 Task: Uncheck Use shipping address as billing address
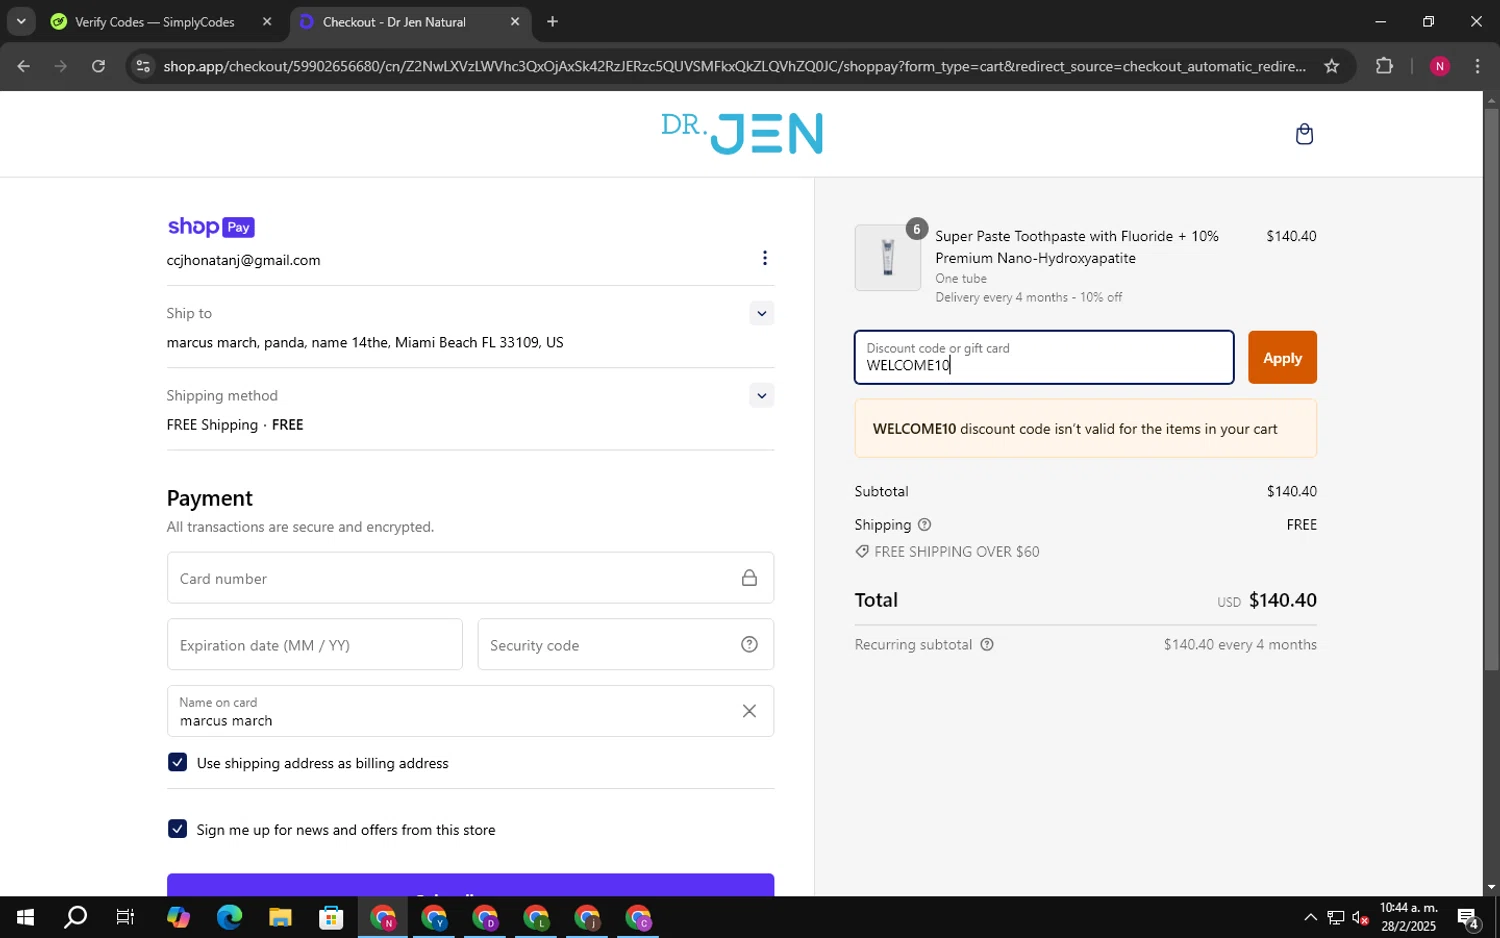click(177, 762)
